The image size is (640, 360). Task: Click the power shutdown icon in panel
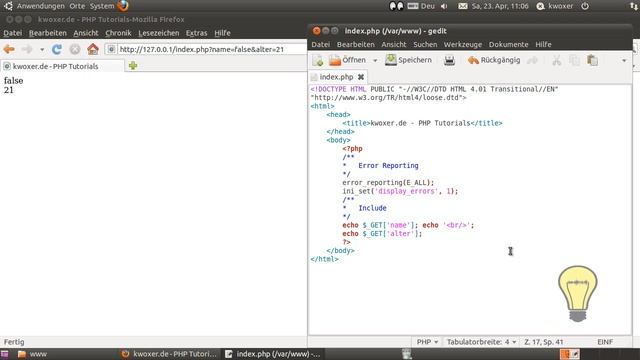click(585, 6)
